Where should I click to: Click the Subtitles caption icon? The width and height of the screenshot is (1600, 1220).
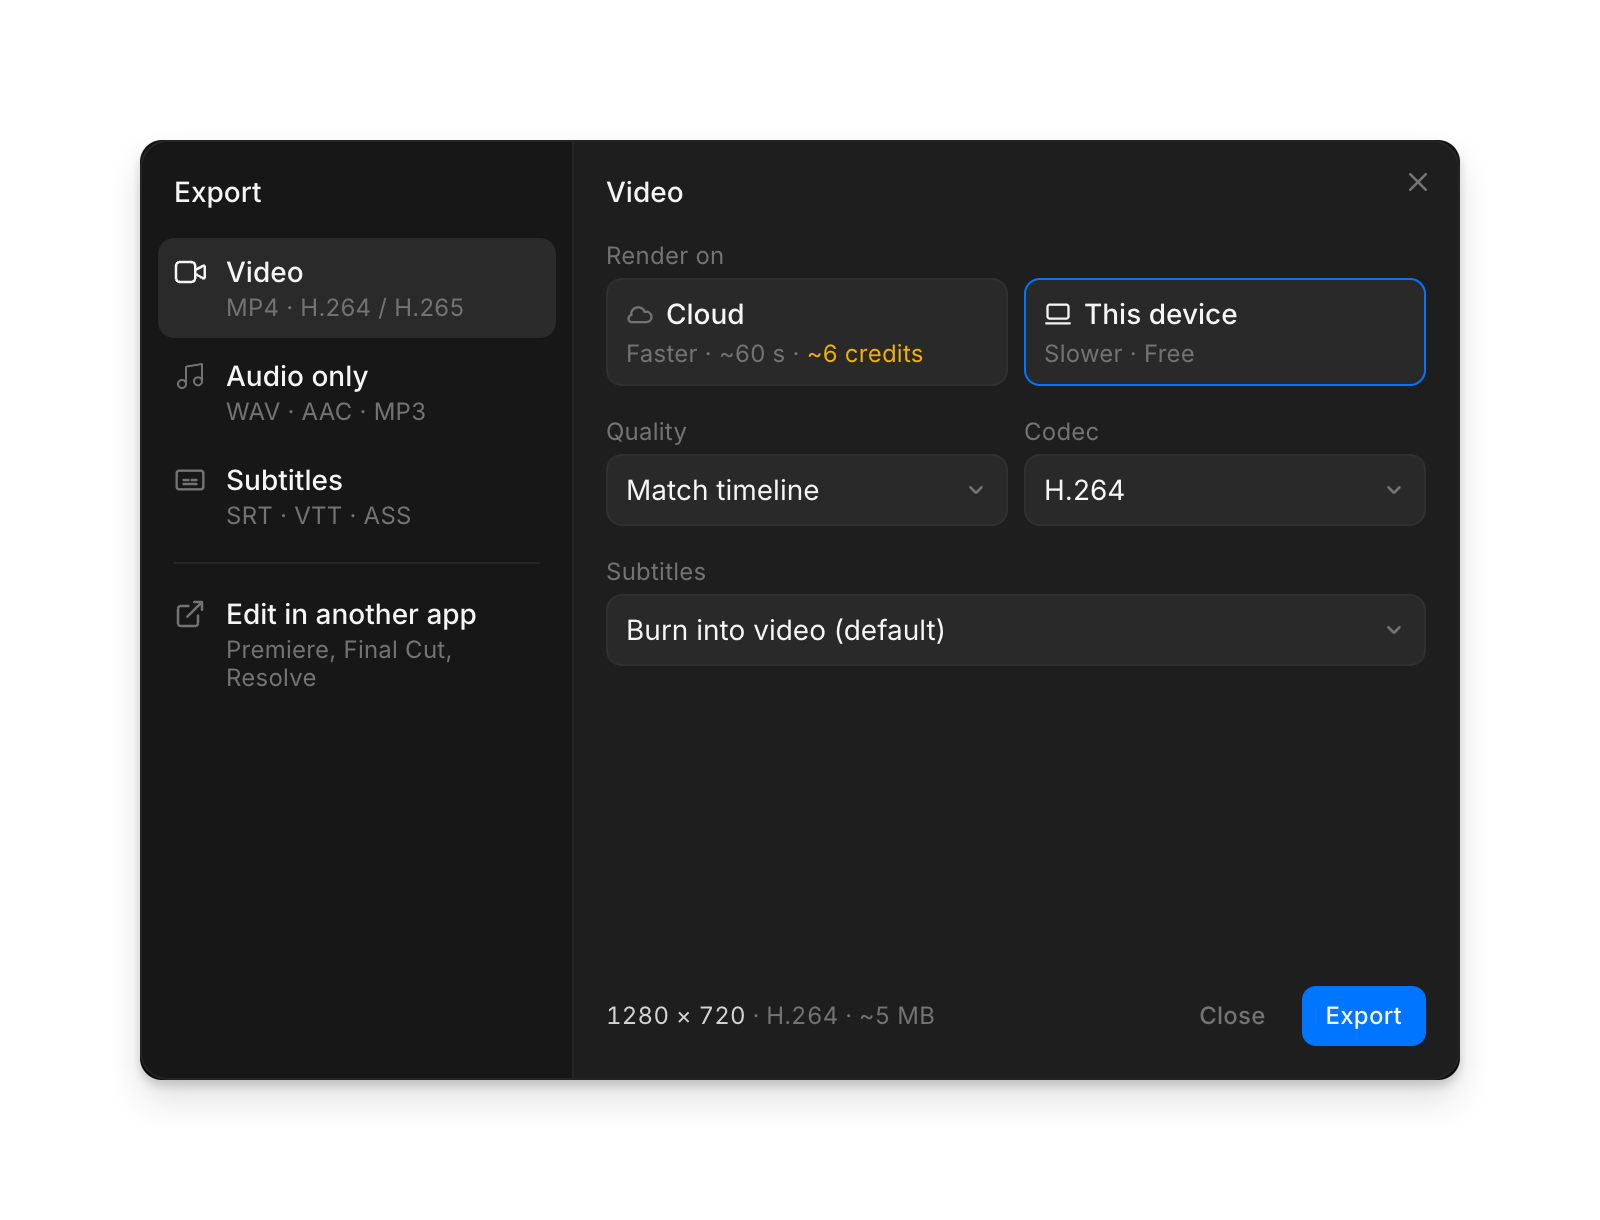(x=190, y=480)
